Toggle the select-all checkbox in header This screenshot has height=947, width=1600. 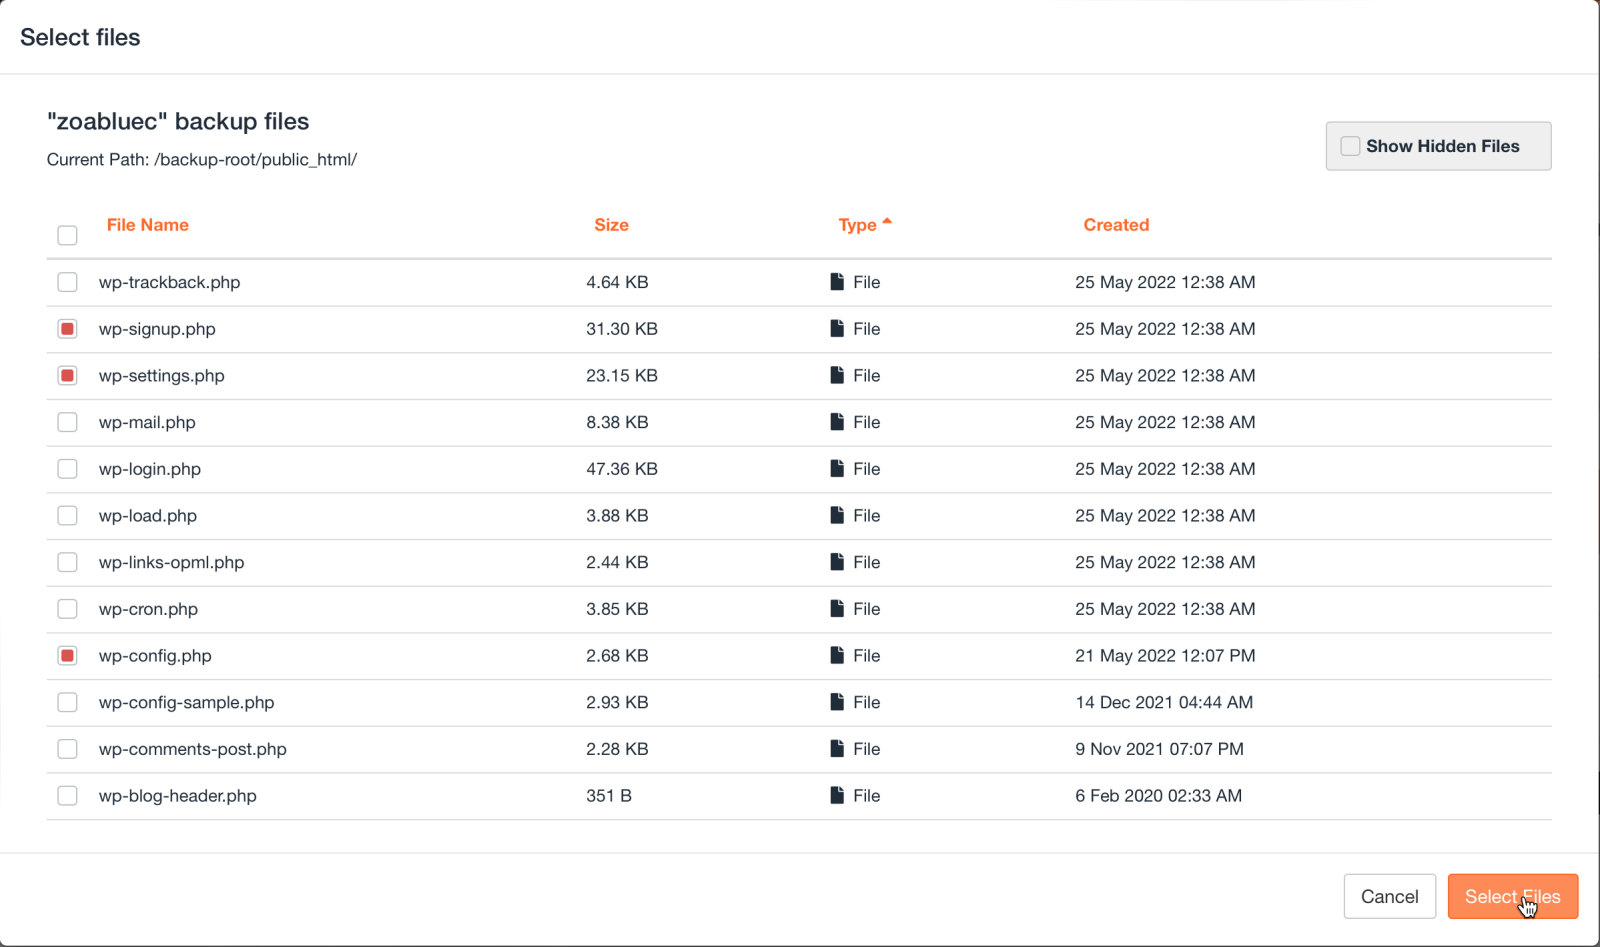[x=67, y=235]
